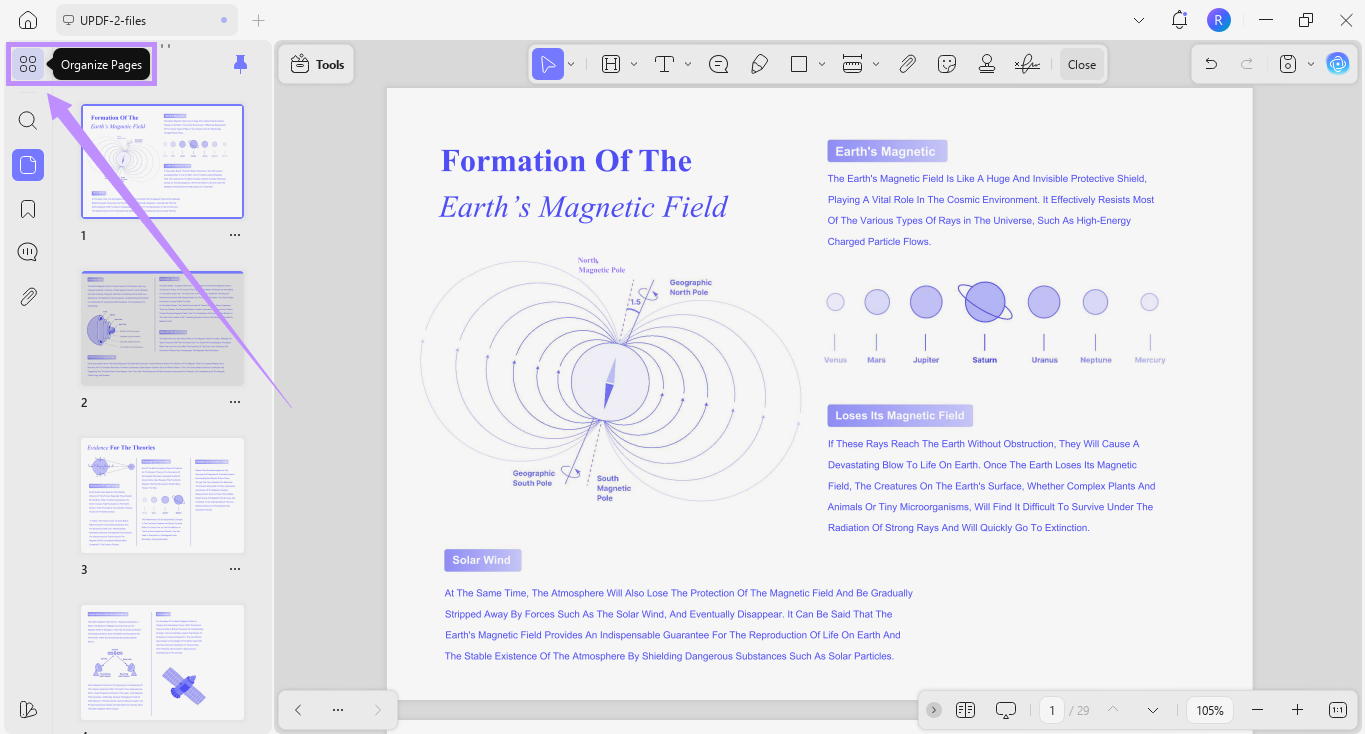Choose the stamp tool
Image resolution: width=1365 pixels, height=734 pixels.
(x=987, y=64)
